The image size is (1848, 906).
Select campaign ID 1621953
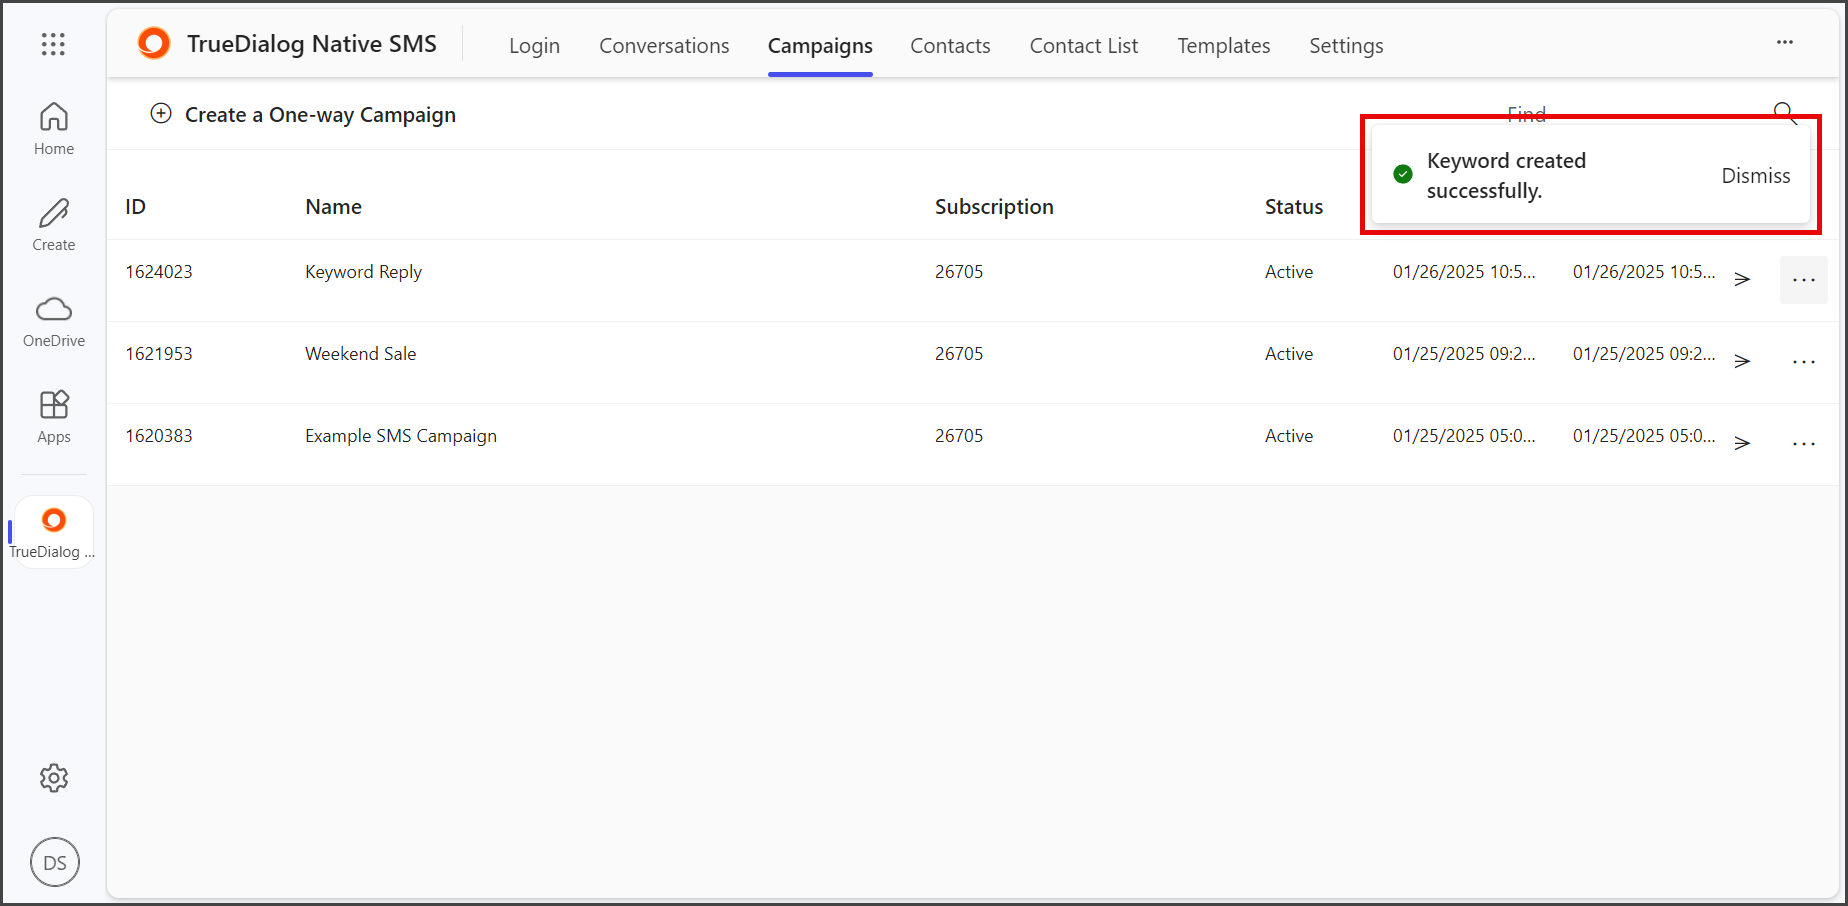tap(159, 354)
